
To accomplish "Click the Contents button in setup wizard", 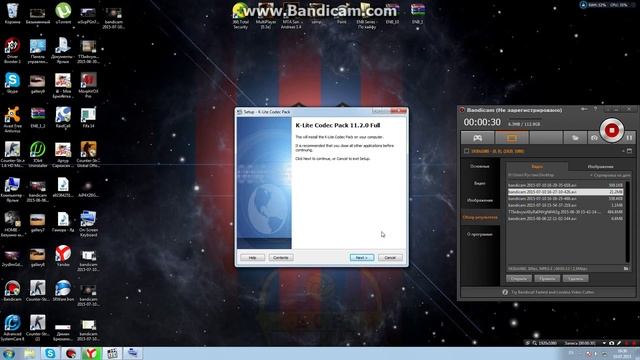I will (x=281, y=258).
